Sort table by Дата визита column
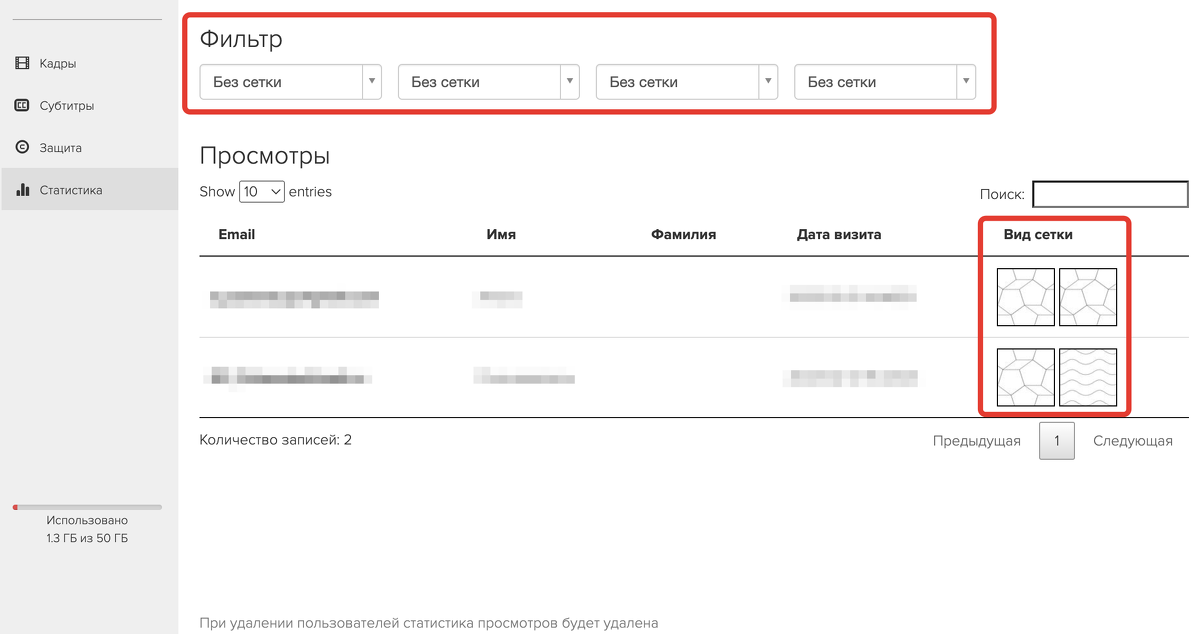This screenshot has width=1199, height=634. pyautogui.click(x=839, y=235)
